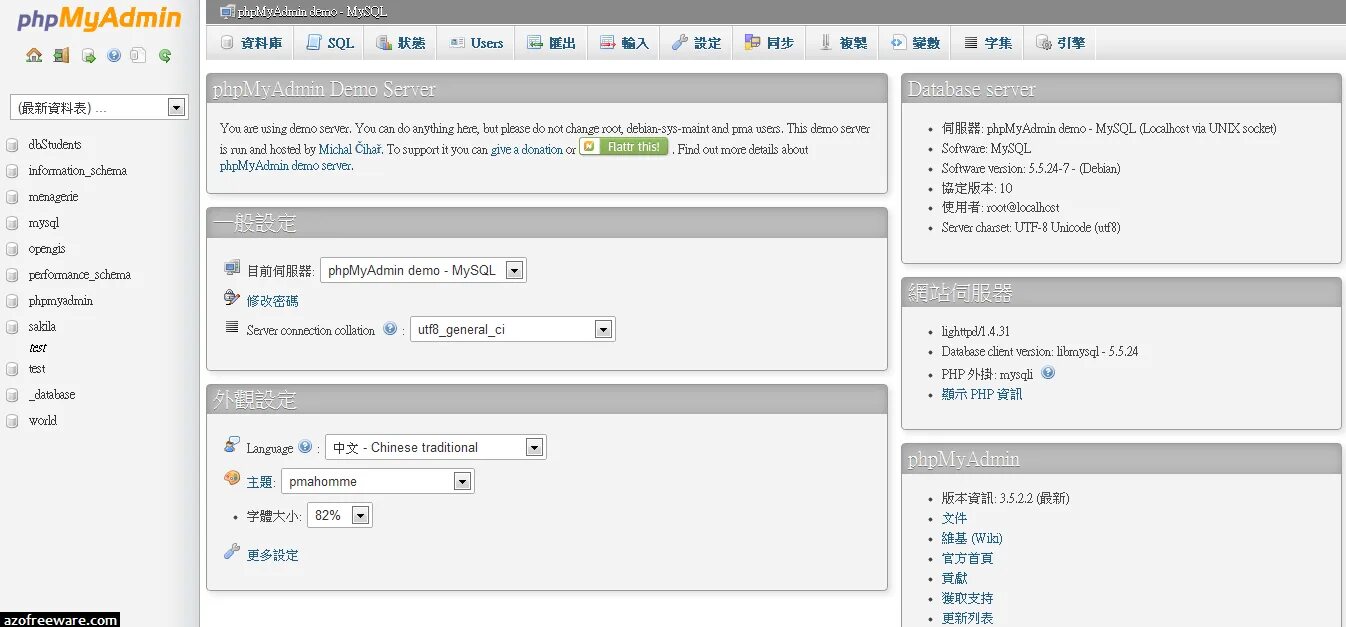Open help icon next to Server connection collation
The width and height of the screenshot is (1346, 627).
[390, 328]
